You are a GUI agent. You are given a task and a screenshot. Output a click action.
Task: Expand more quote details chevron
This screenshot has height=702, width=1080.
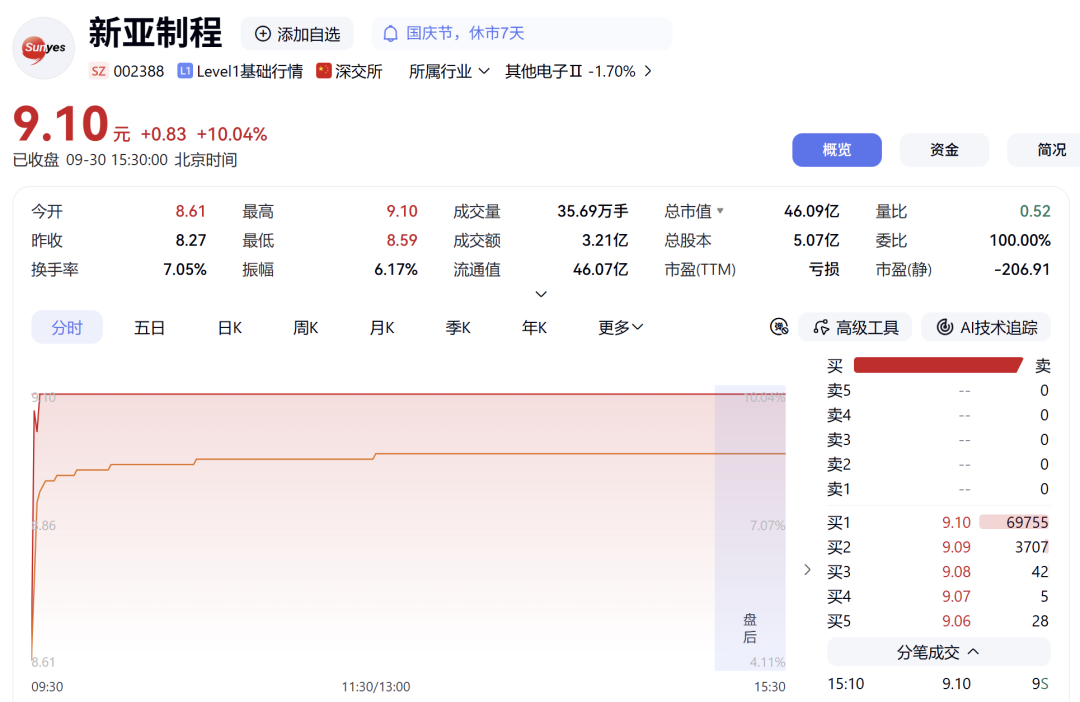[541, 294]
